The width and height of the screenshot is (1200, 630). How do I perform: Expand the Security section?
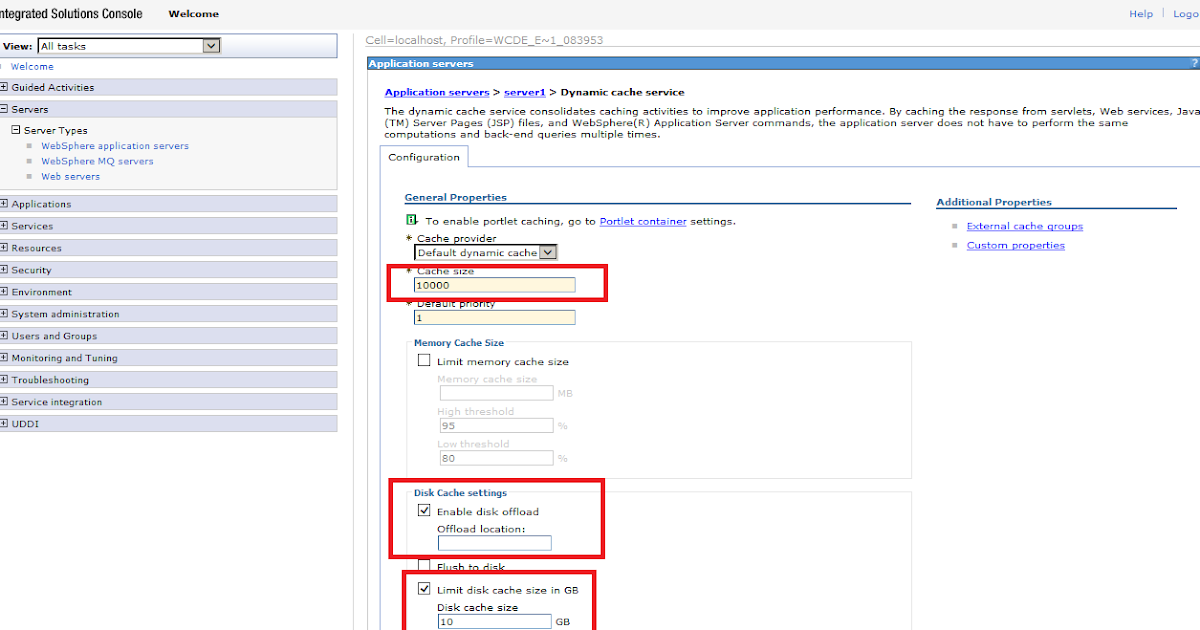(x=9, y=269)
